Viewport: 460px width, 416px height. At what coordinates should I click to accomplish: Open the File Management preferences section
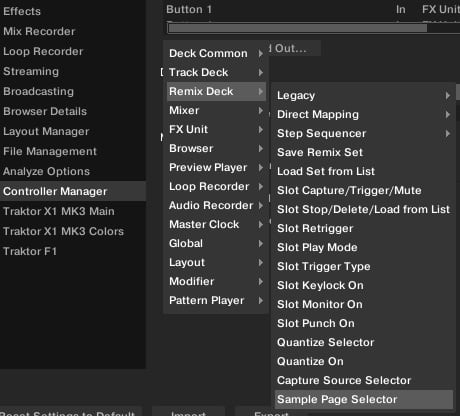tap(73, 151)
